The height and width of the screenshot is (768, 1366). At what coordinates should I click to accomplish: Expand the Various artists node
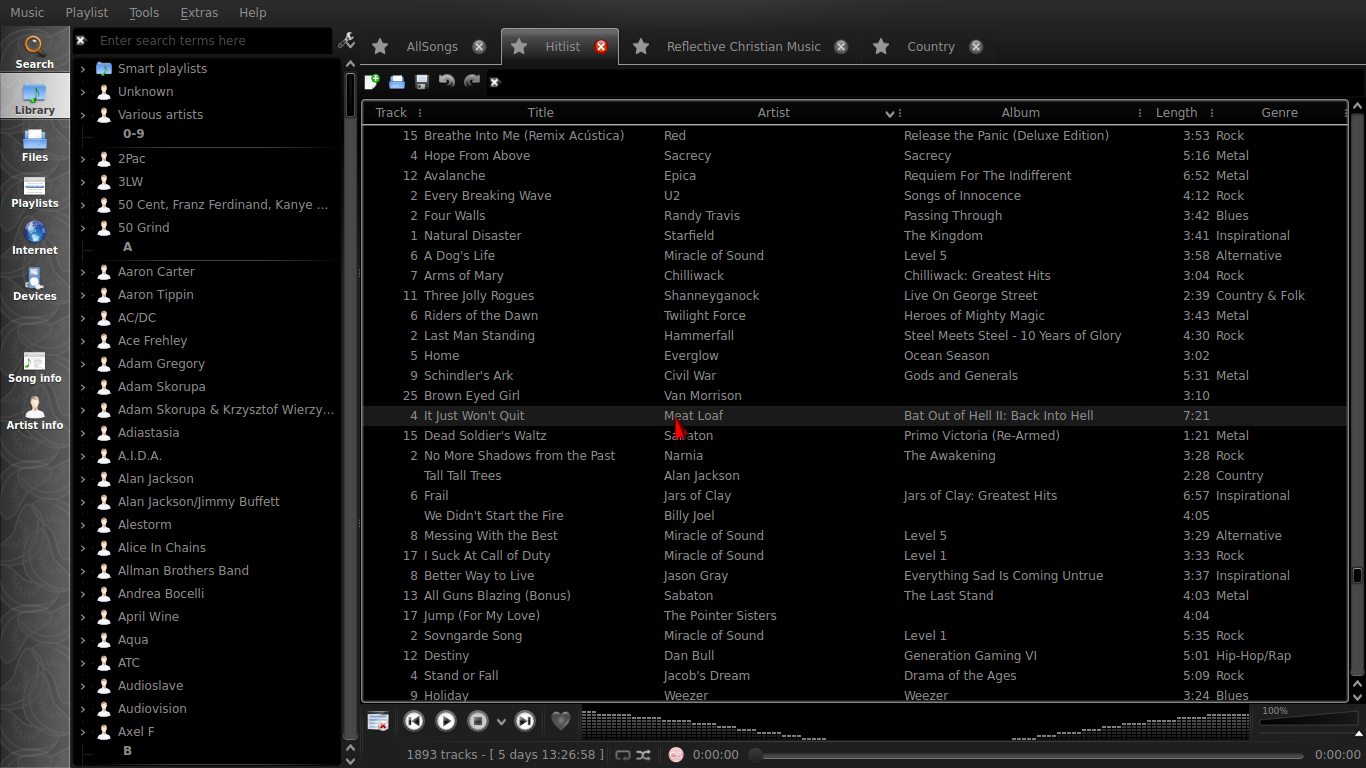tap(83, 115)
